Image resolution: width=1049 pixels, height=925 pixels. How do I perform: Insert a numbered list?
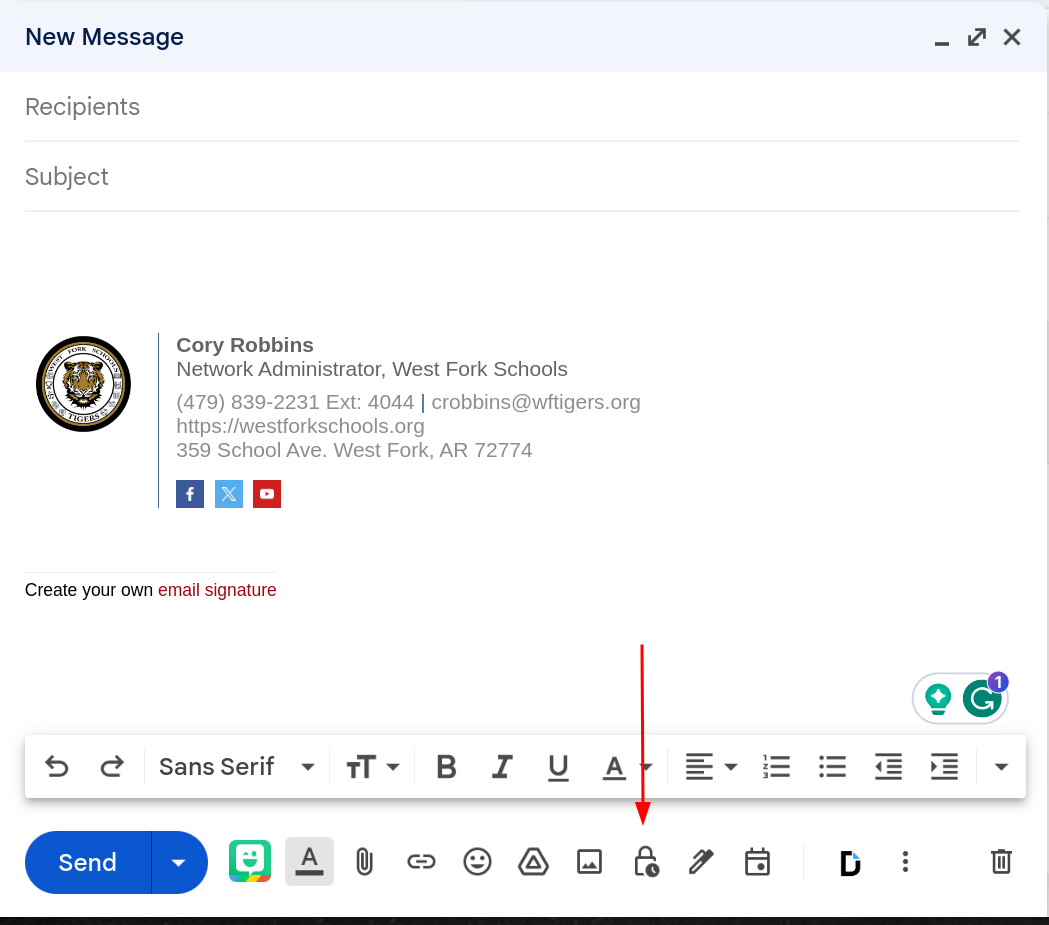point(776,766)
